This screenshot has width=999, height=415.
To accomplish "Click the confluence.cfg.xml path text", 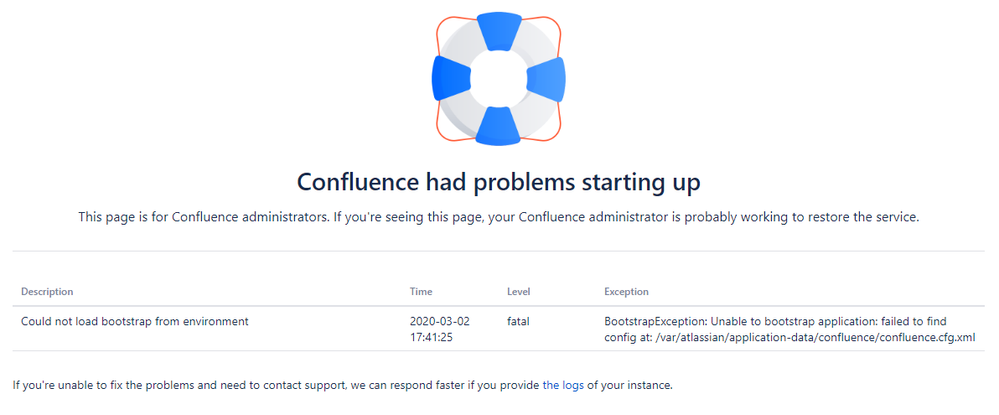I will pyautogui.click(x=815, y=337).
